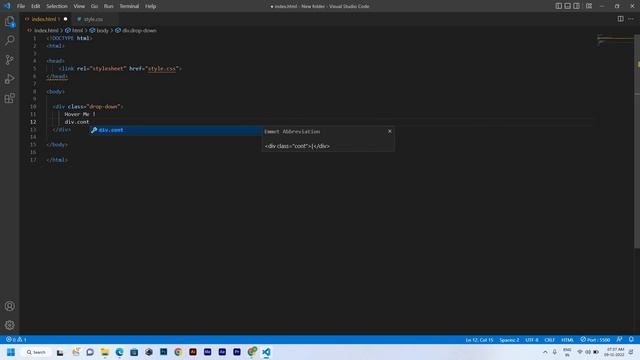Click the Port: 5500 Live Server status
The height and width of the screenshot is (360, 640).
click(595, 340)
